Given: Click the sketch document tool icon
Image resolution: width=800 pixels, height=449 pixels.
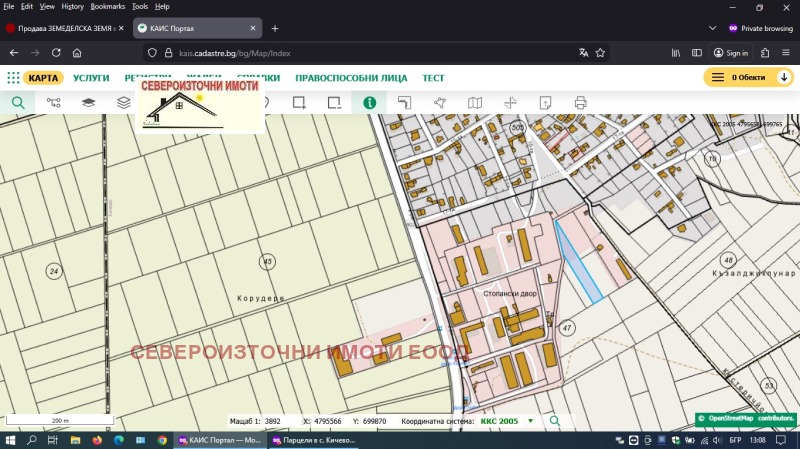Looking at the screenshot, I should (x=545, y=102).
